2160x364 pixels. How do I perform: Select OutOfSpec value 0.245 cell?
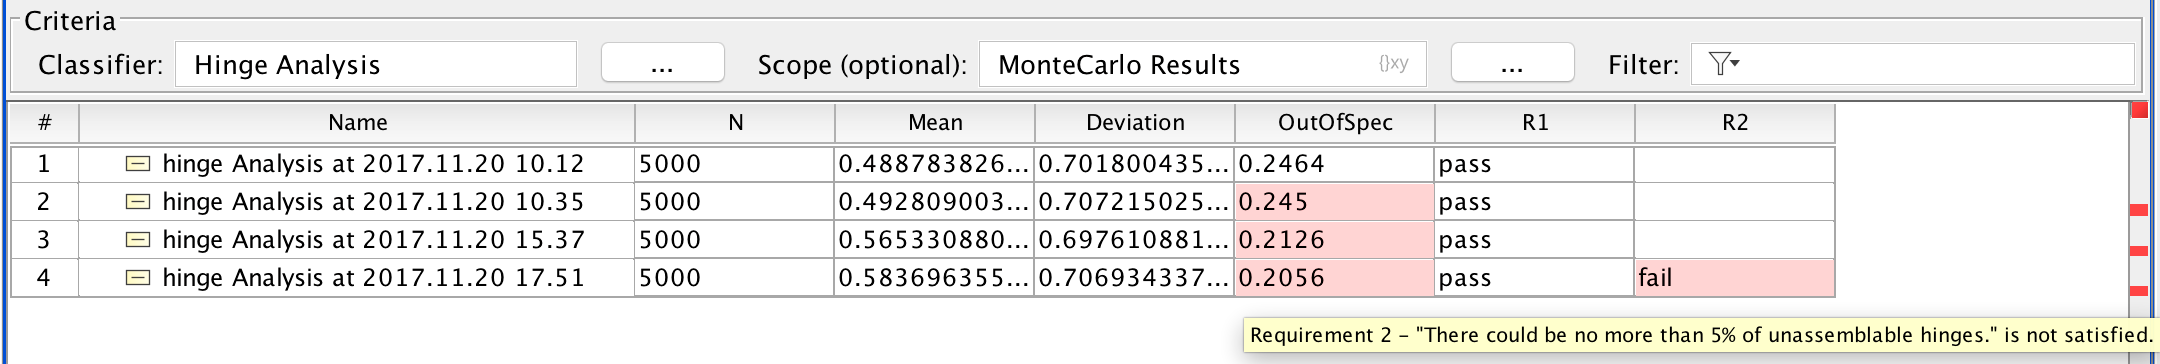pyautogui.click(x=1335, y=202)
